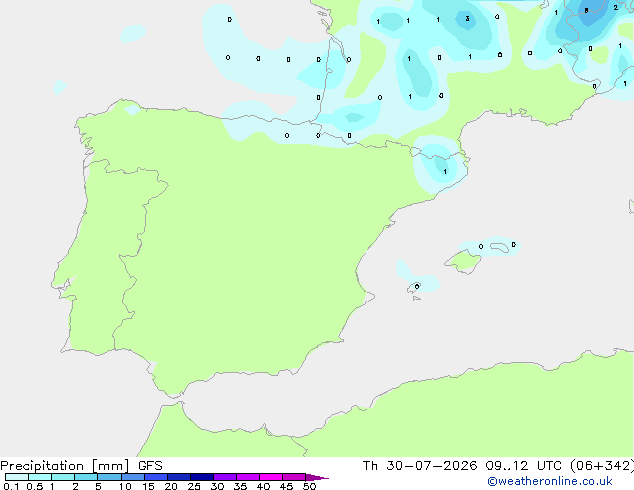Screen dimensions: 634x490
Task: Select the 40–45 mm magenta legend swatch
Action: pyautogui.click(x=271, y=477)
